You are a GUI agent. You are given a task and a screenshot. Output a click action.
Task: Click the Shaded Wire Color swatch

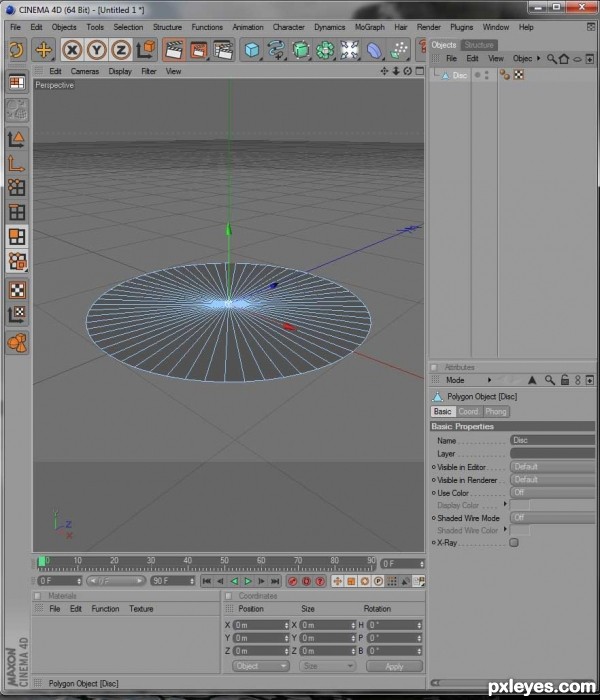(520, 530)
